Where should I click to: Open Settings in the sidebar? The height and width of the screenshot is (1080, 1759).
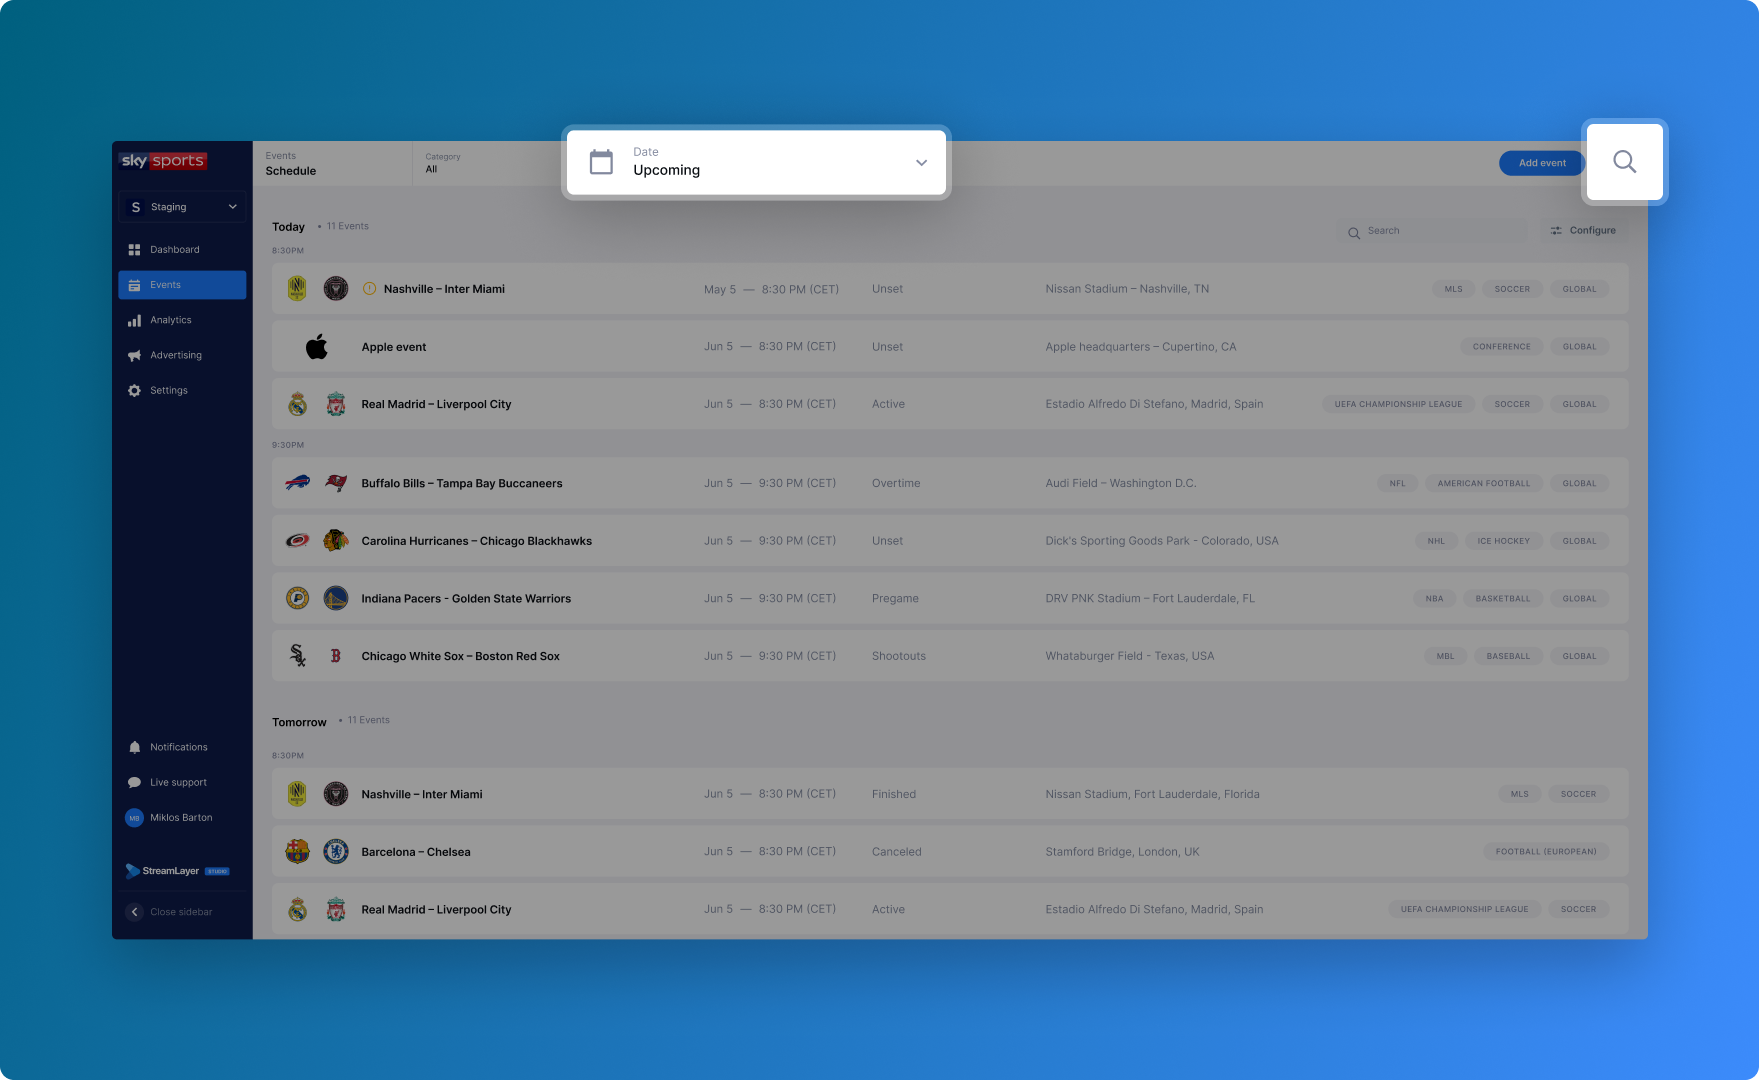tap(182, 390)
